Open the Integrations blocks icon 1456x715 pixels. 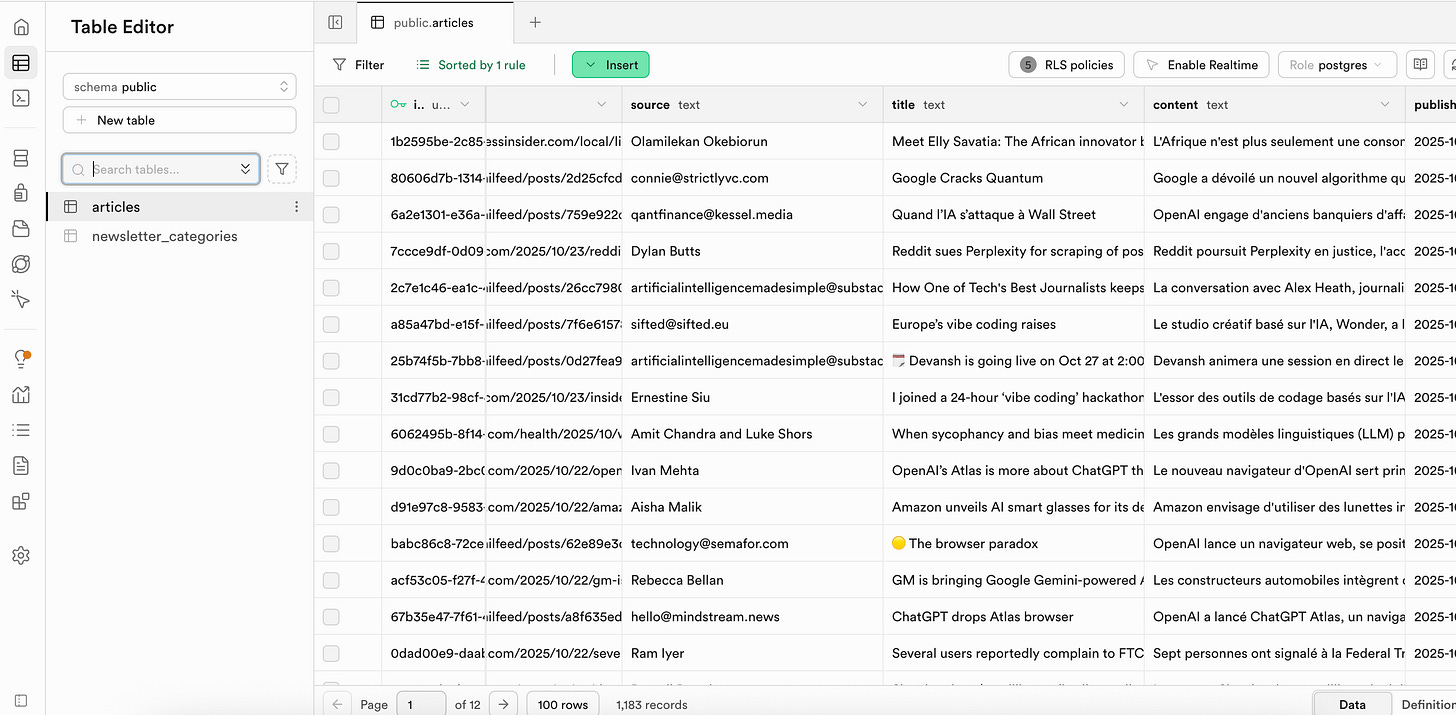pyautogui.click(x=21, y=502)
